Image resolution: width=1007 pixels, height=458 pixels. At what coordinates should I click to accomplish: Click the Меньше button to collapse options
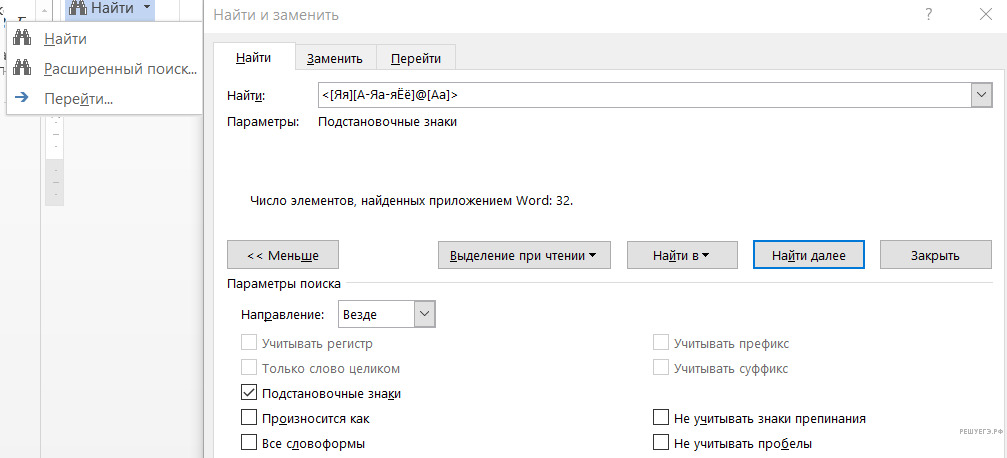pos(283,255)
